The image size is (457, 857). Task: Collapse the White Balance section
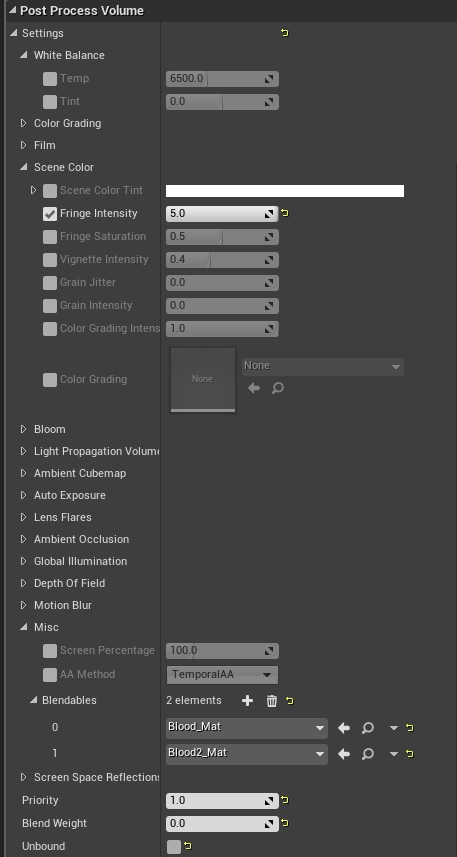click(x=23, y=55)
